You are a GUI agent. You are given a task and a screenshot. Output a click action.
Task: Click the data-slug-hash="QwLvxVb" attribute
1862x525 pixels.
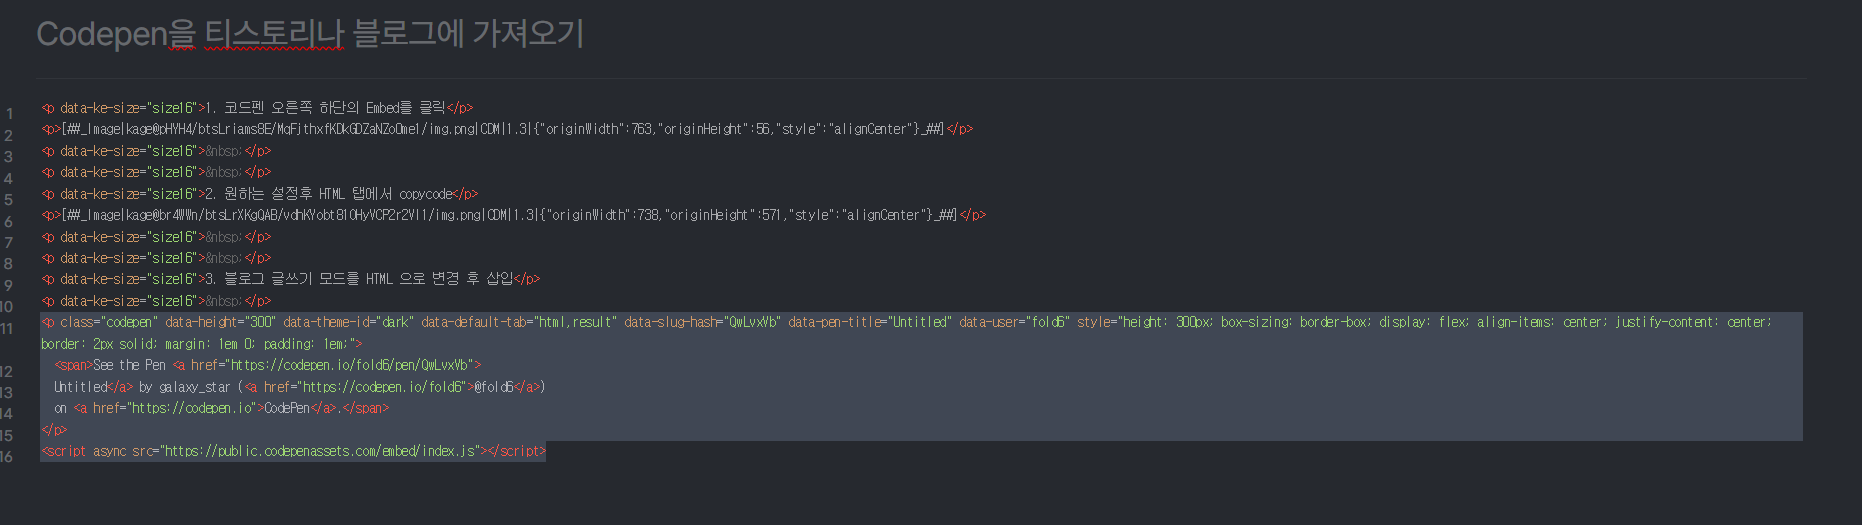(x=703, y=322)
